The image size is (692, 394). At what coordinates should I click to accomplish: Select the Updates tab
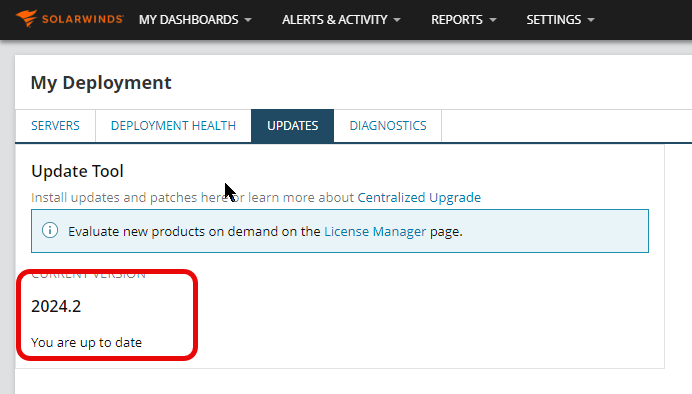(293, 126)
